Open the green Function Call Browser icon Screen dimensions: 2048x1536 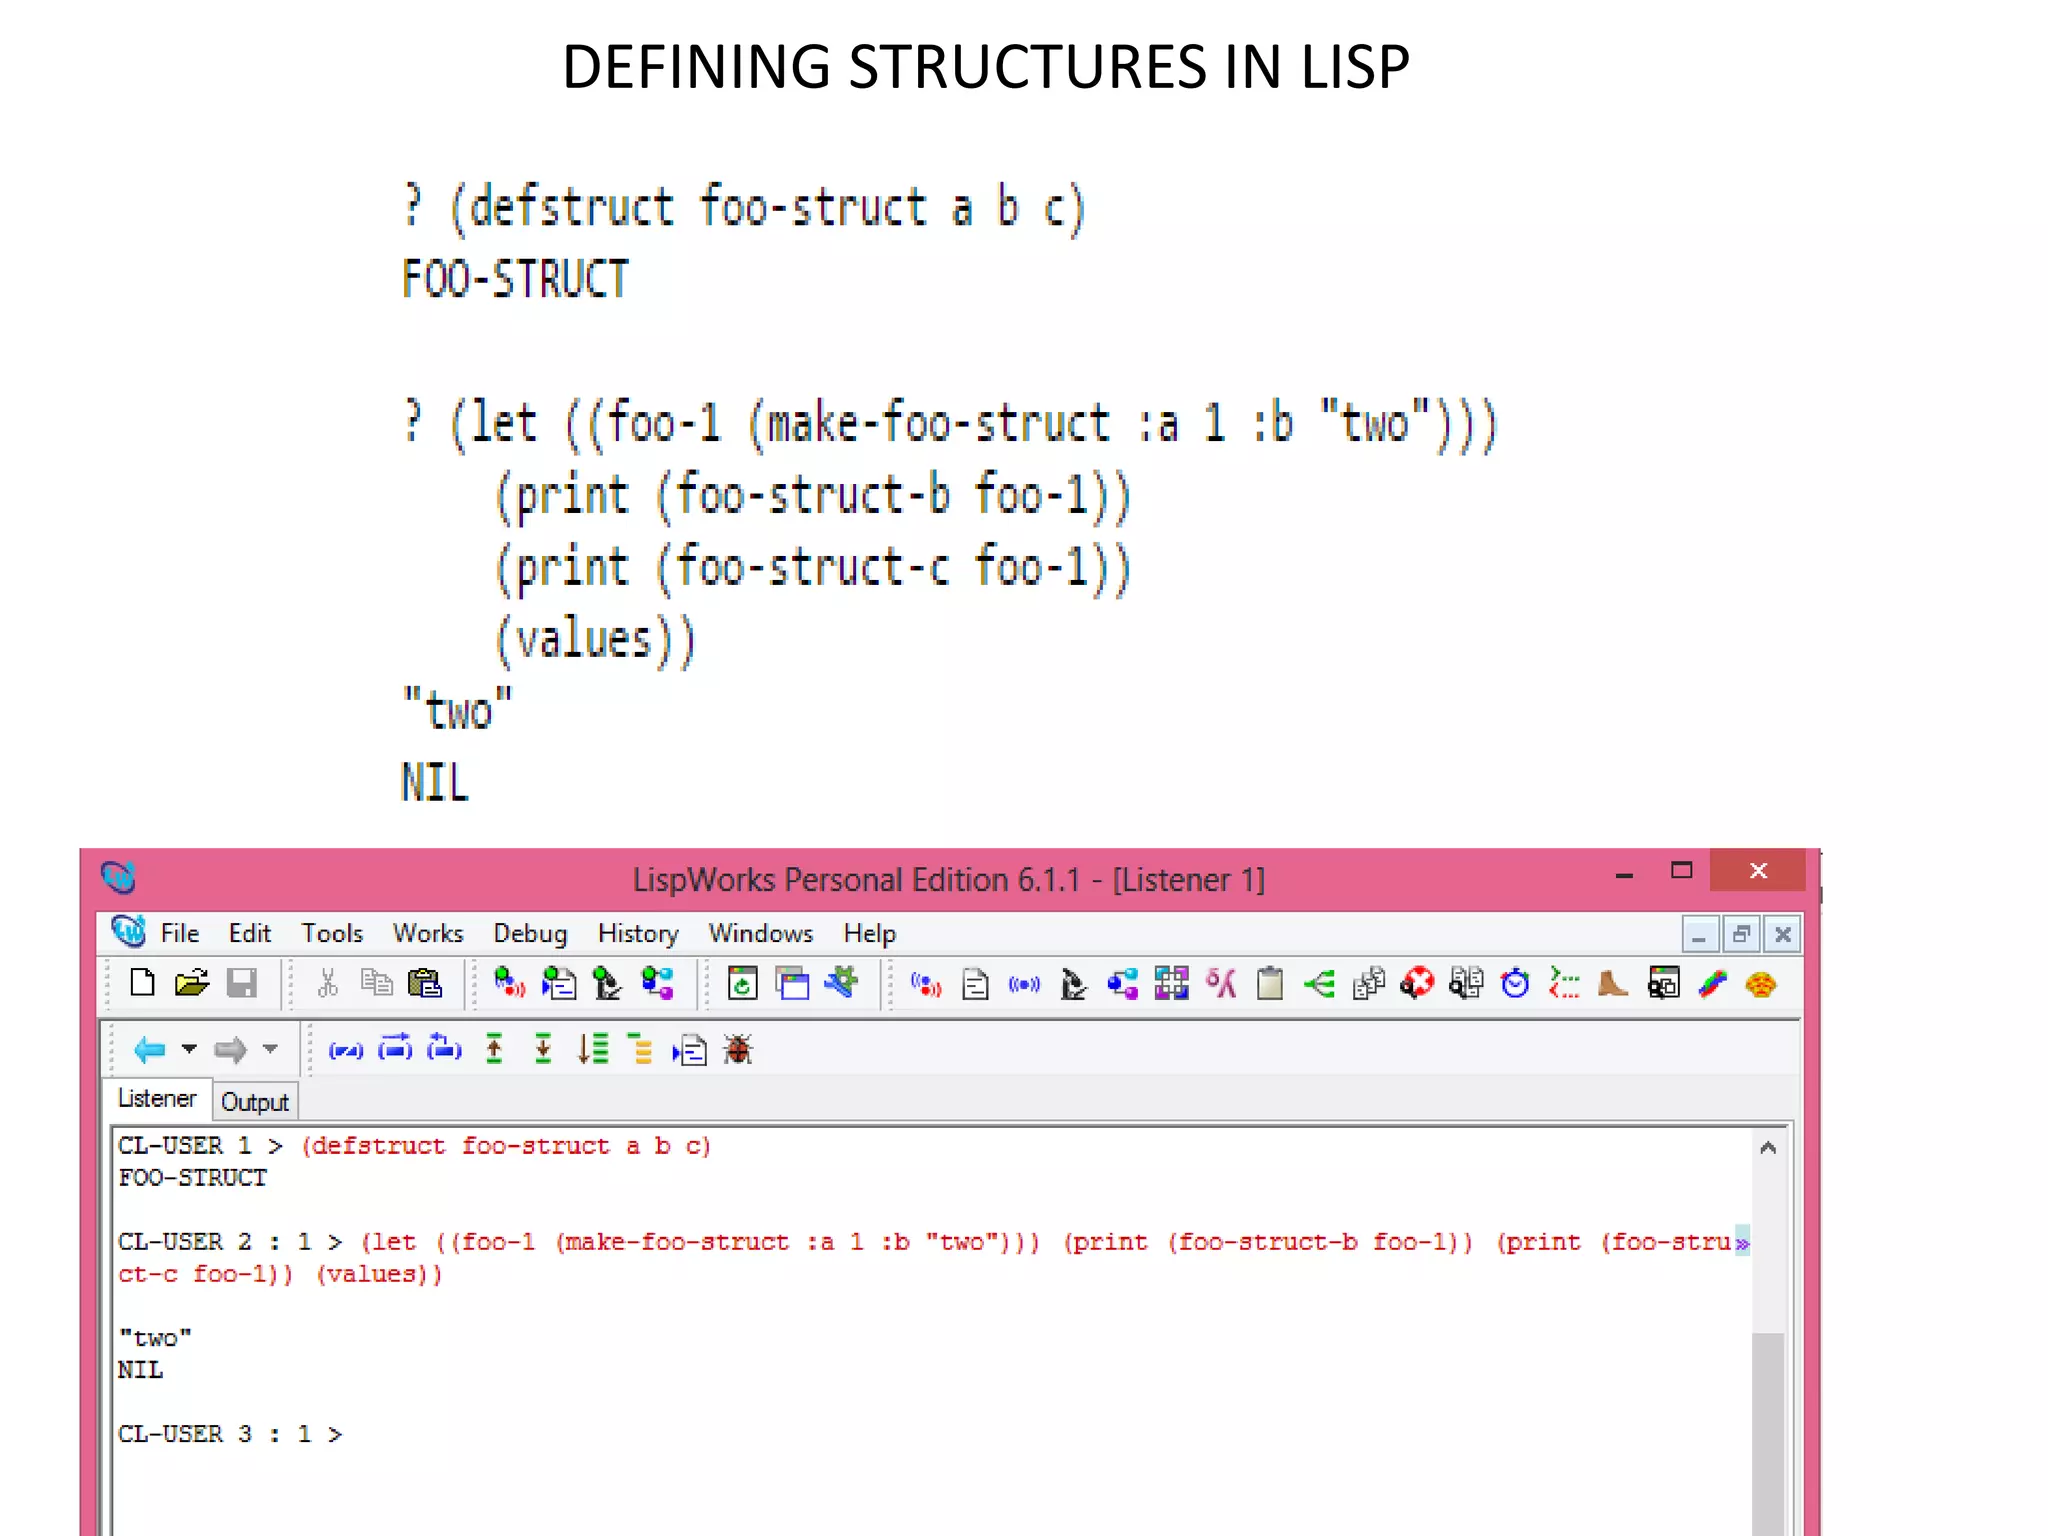1320,985
